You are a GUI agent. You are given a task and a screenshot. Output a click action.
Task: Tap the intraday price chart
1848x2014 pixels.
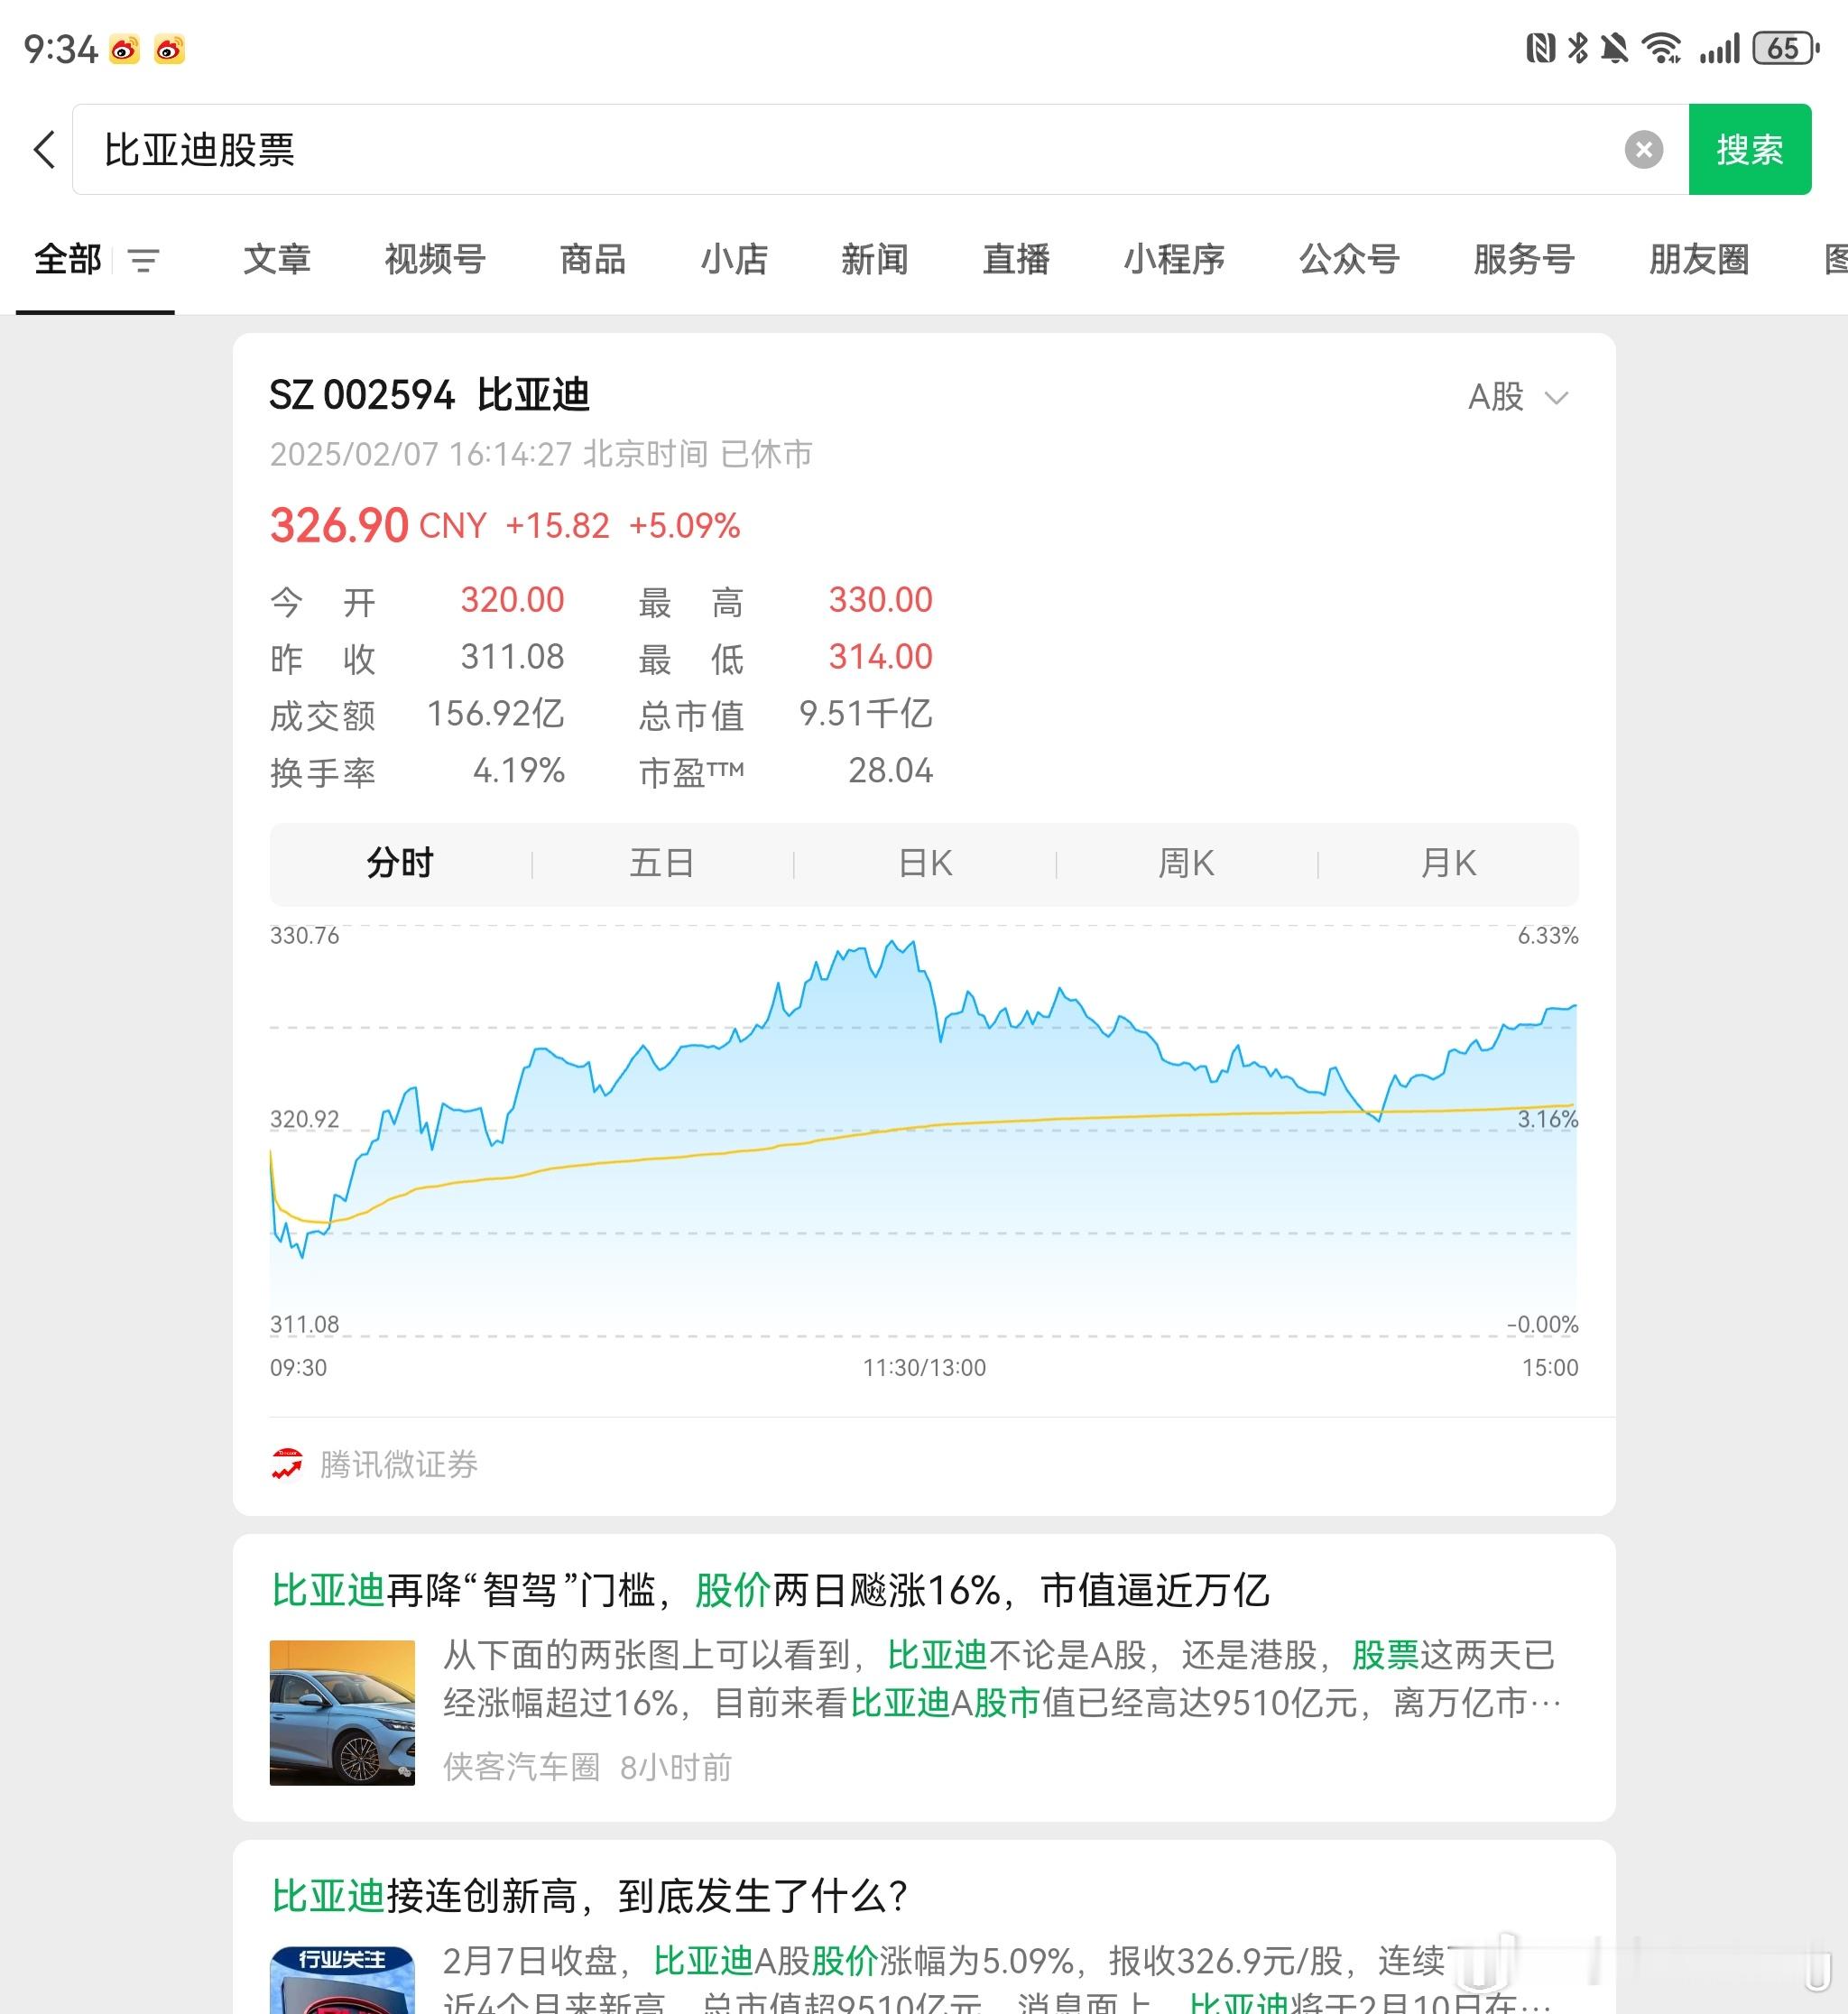(924, 1131)
